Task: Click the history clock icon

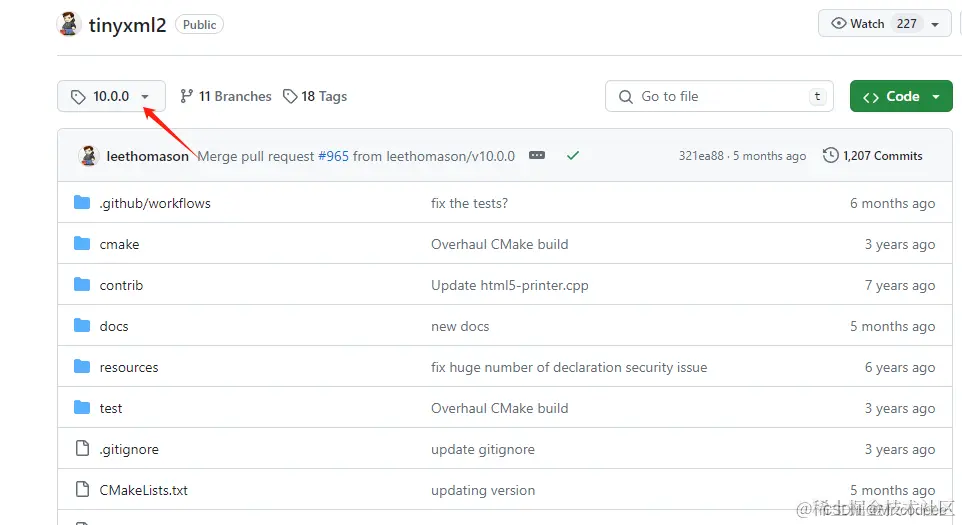Action: pos(830,155)
